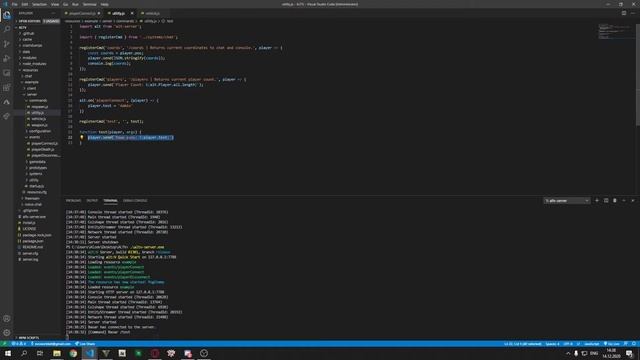Open the Terminal menu
This screenshot has width=640, height=360.
[x=89, y=4]
